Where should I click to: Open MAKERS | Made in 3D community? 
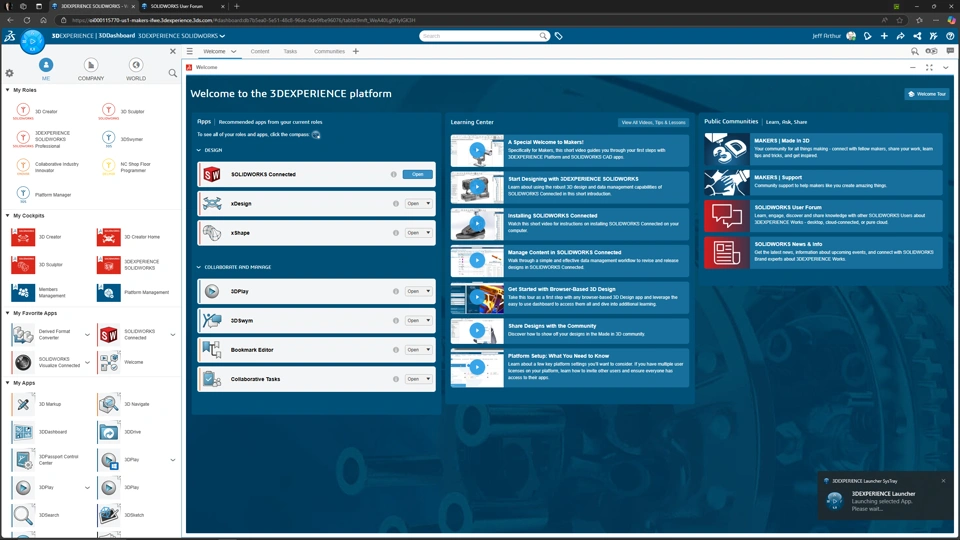[823, 149]
